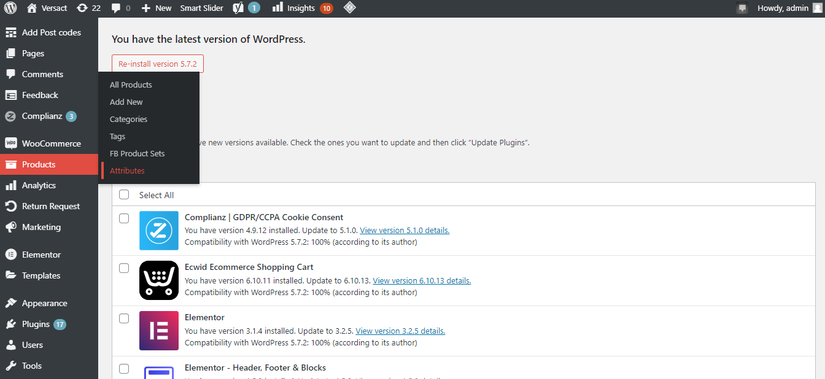Click the updates icon showing 22
825x379 pixels.
click(82, 8)
